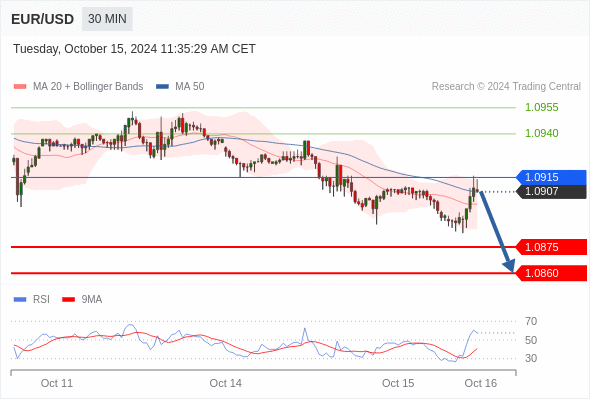Click the EUR/USD pair title

click(x=43, y=19)
